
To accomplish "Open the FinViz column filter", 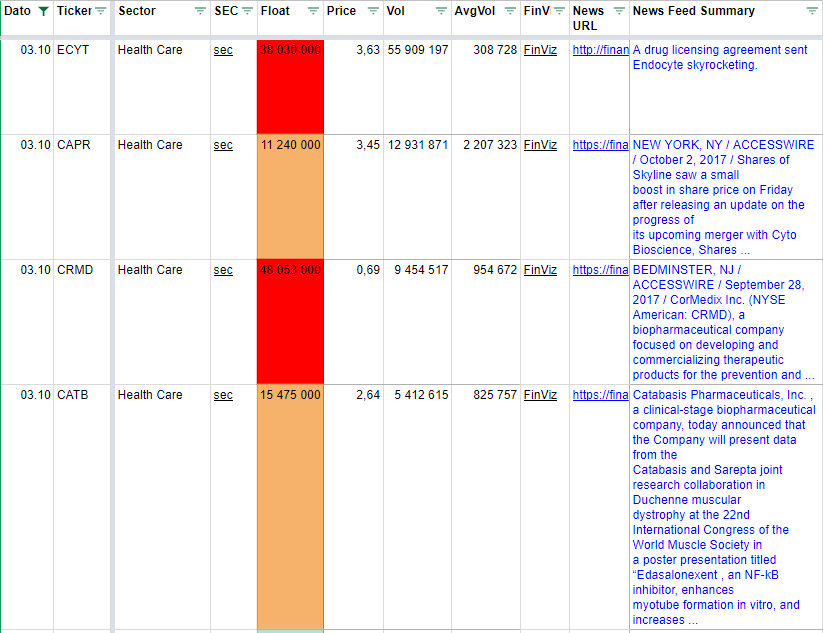I will [560, 11].
